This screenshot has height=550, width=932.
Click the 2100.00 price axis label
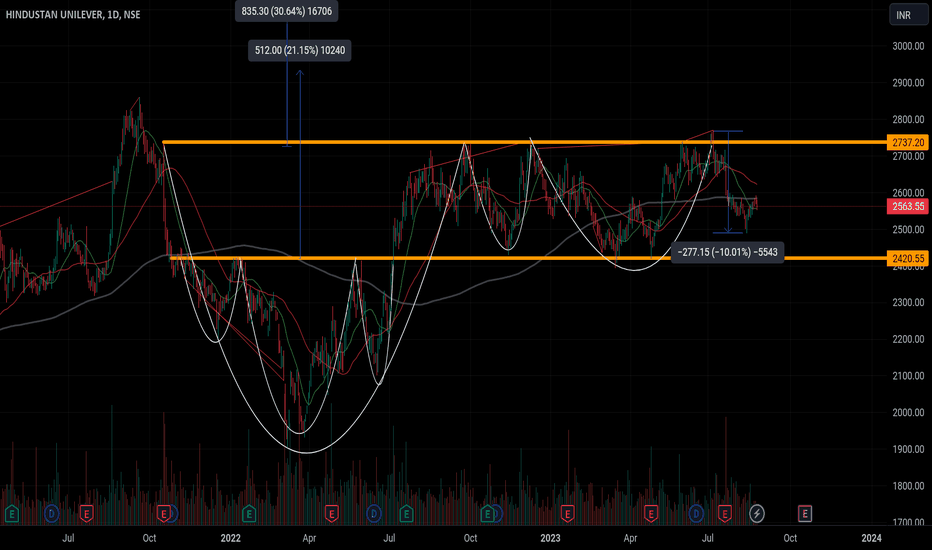908,376
